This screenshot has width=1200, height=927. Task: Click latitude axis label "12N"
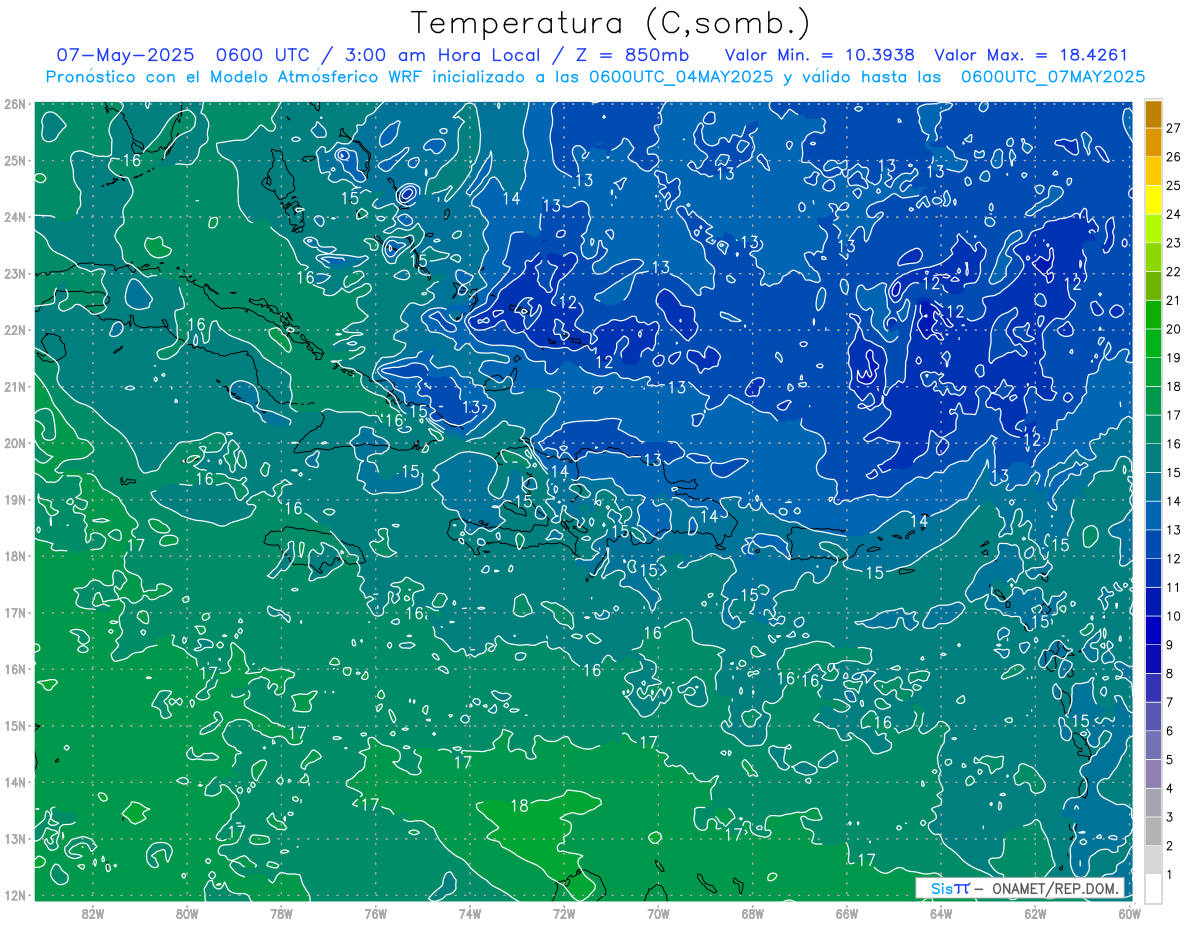click(x=15, y=895)
